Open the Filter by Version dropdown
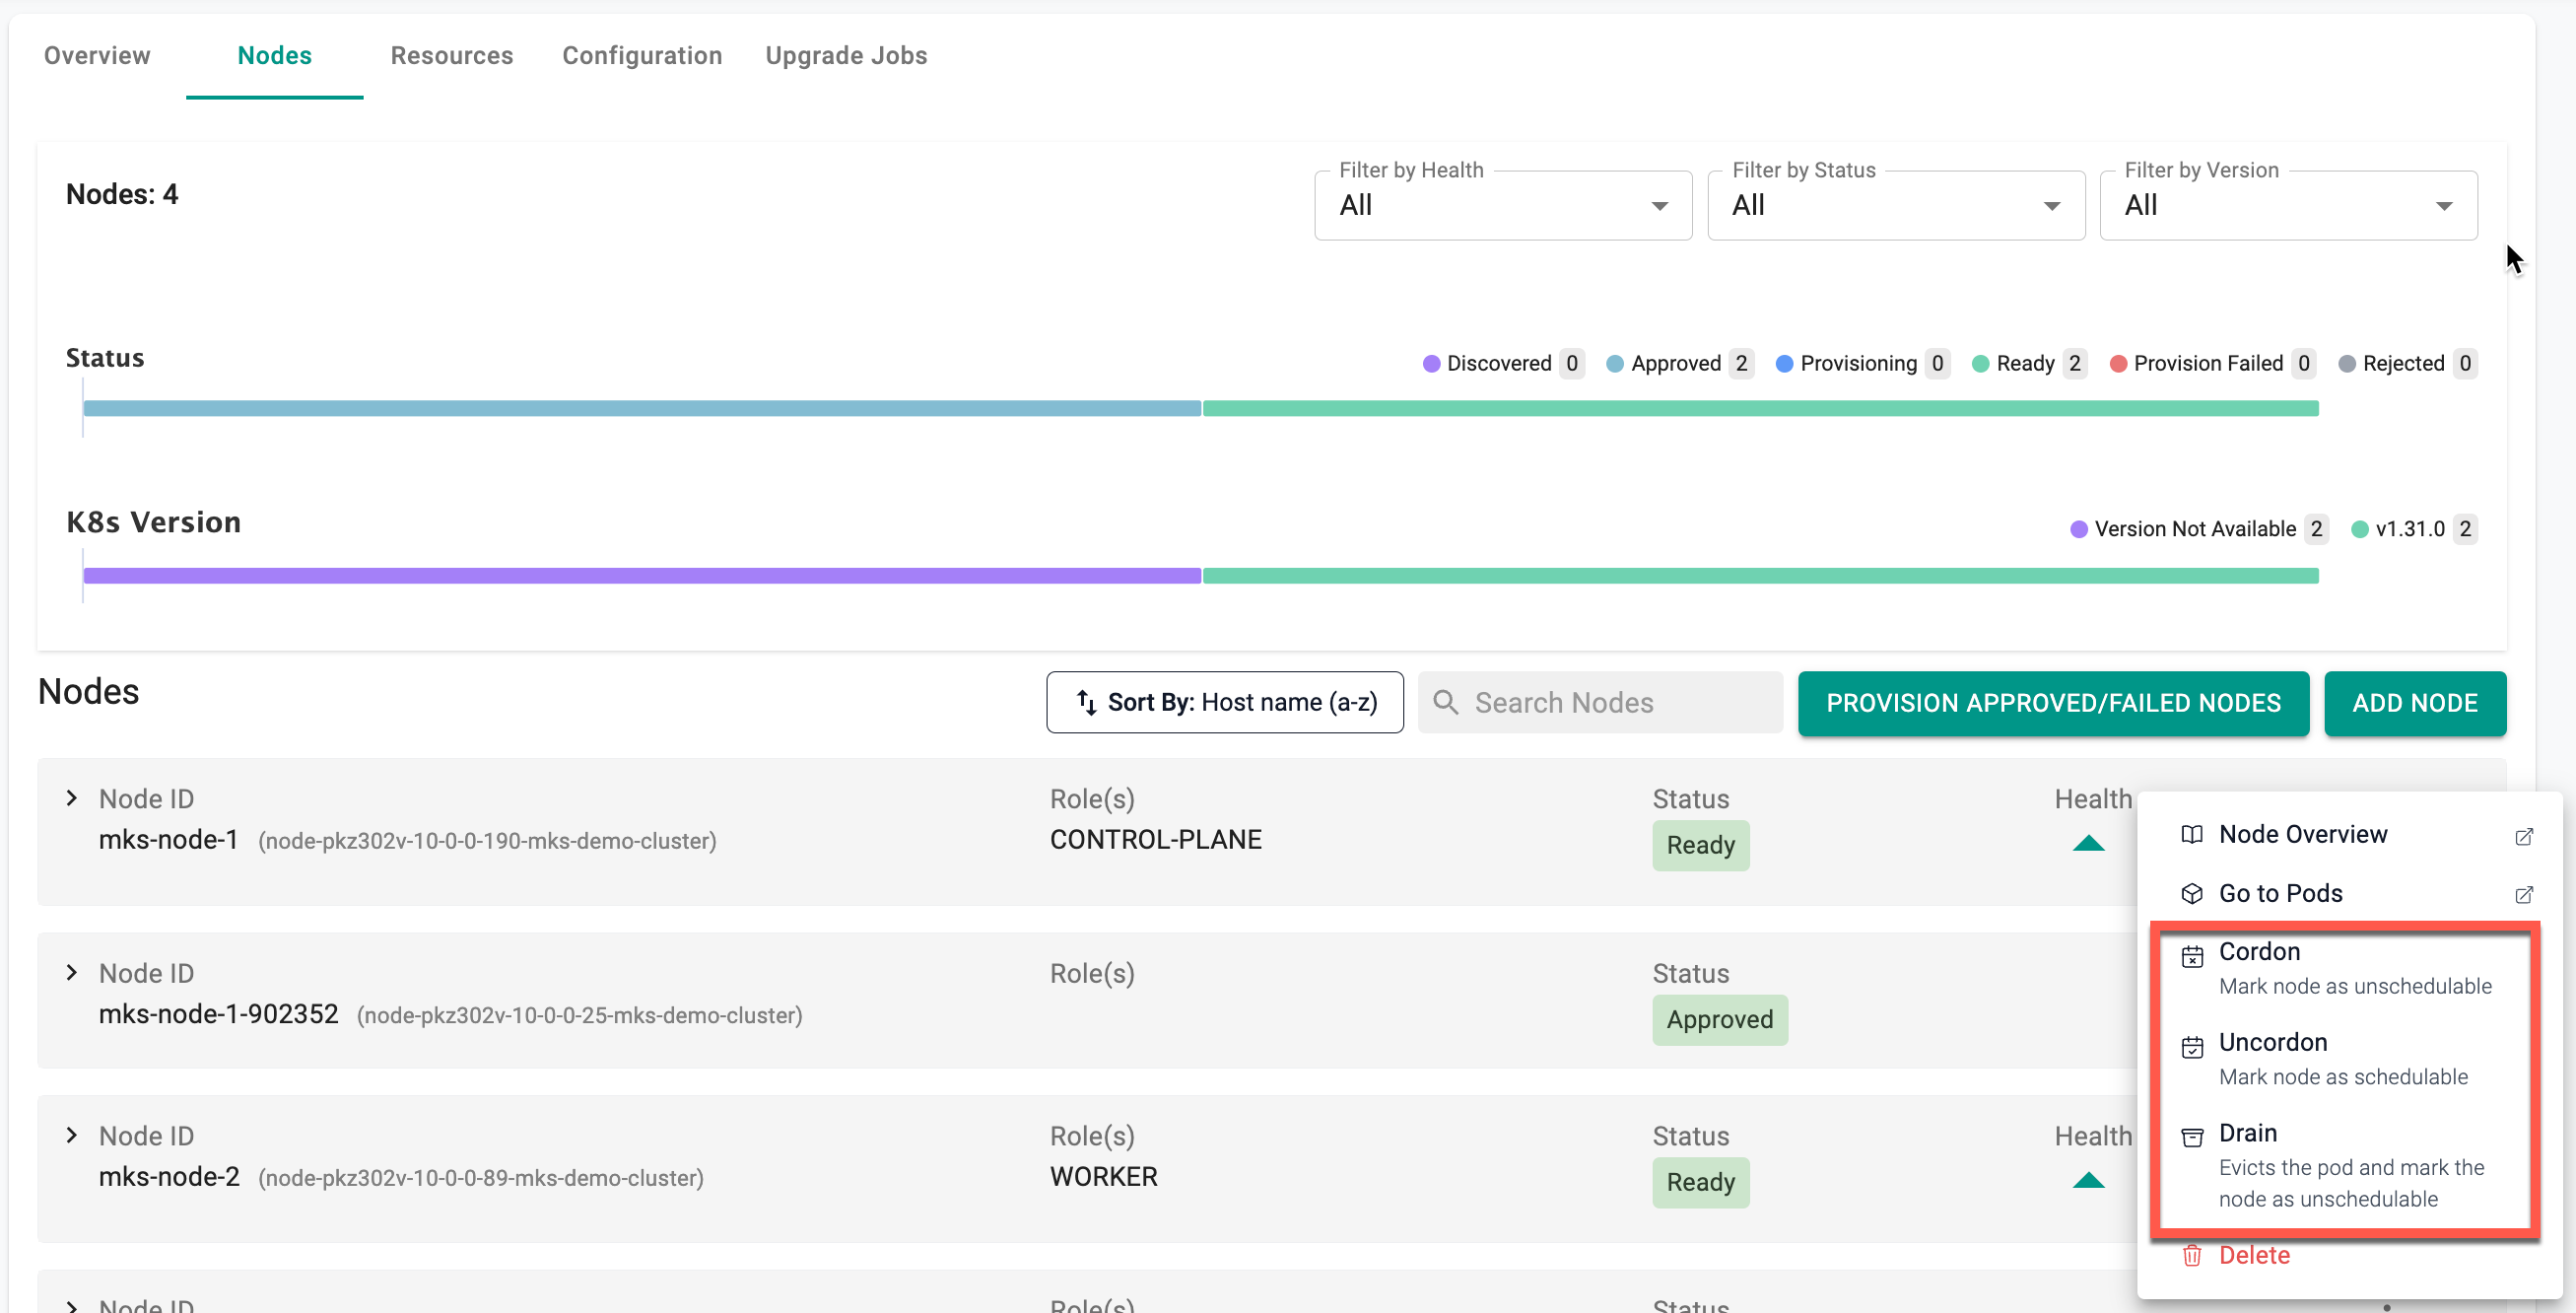Viewport: 2576px width, 1313px height. point(2286,204)
